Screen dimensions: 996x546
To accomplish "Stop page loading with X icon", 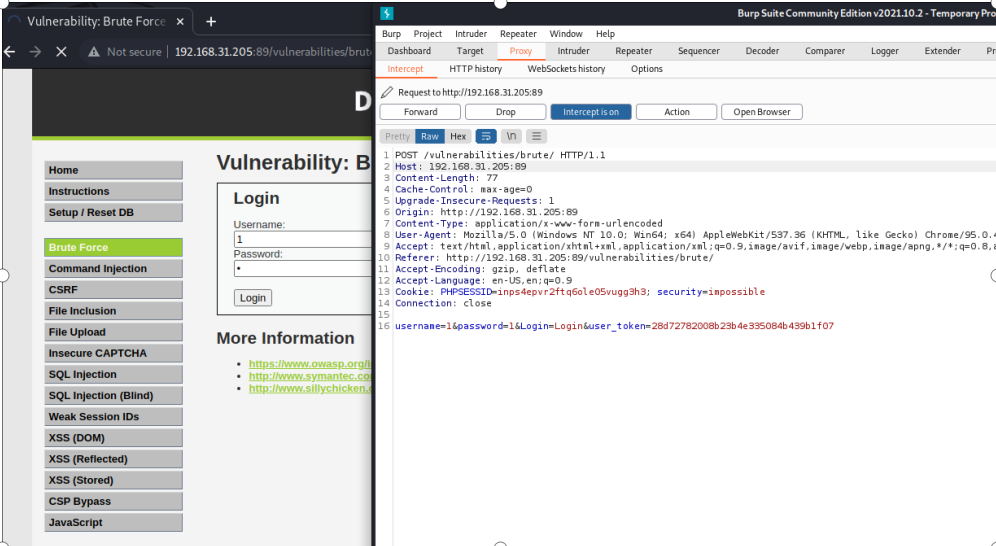I will pos(61,52).
